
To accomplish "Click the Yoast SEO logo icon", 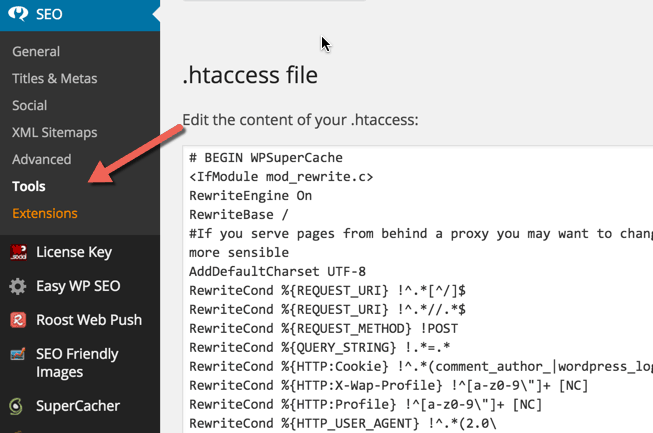I will coord(18,14).
